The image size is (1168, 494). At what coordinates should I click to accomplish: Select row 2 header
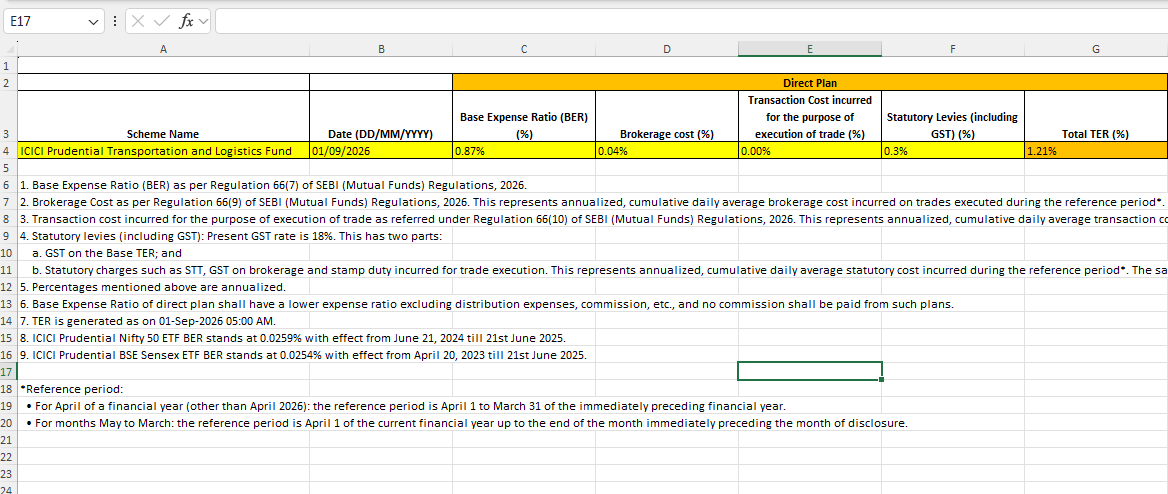(x=8, y=82)
